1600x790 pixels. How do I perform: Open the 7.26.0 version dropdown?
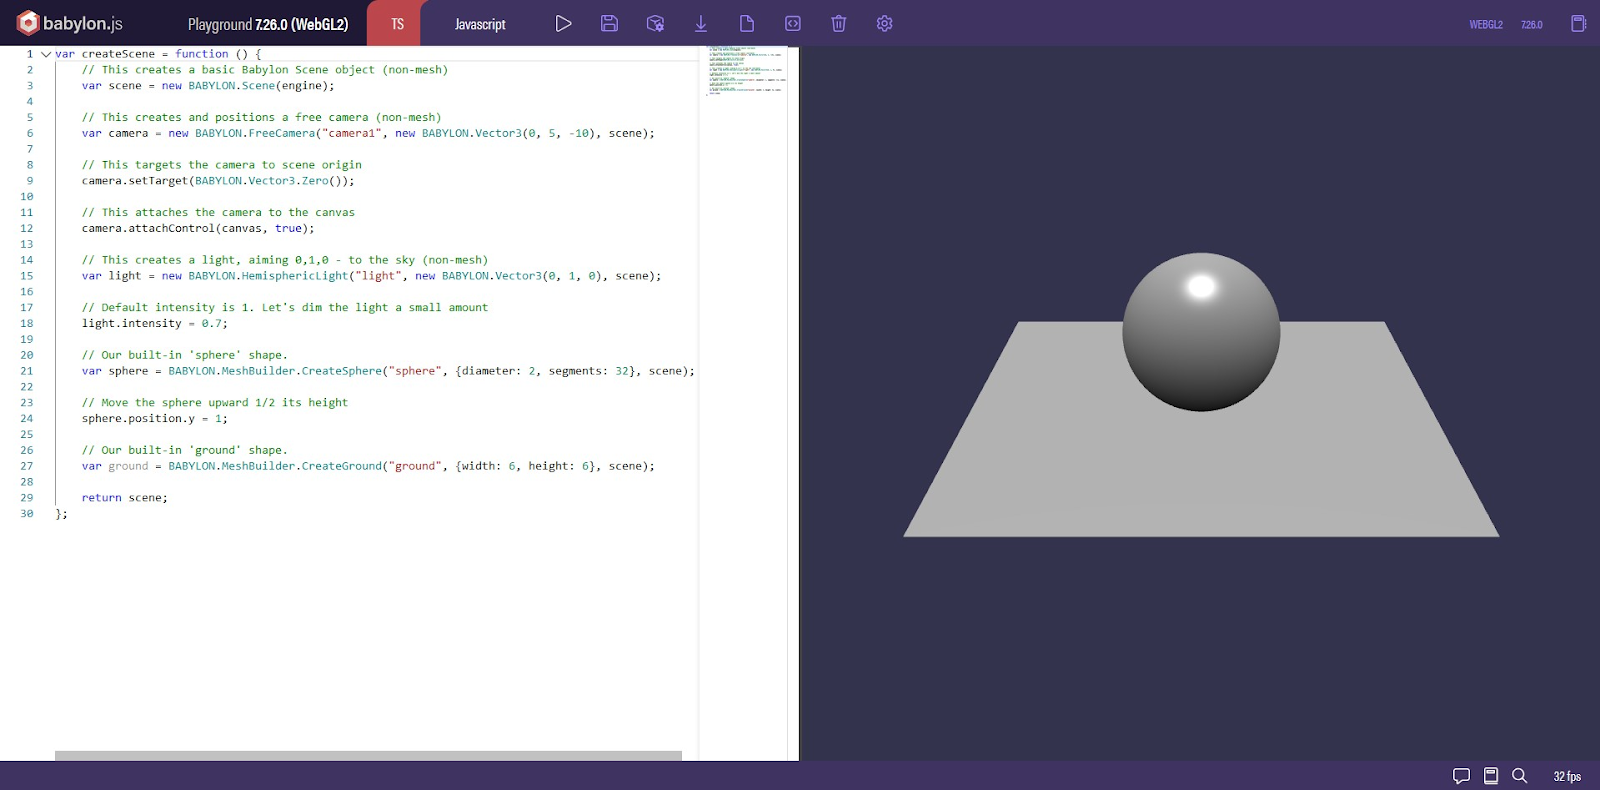pos(1532,24)
